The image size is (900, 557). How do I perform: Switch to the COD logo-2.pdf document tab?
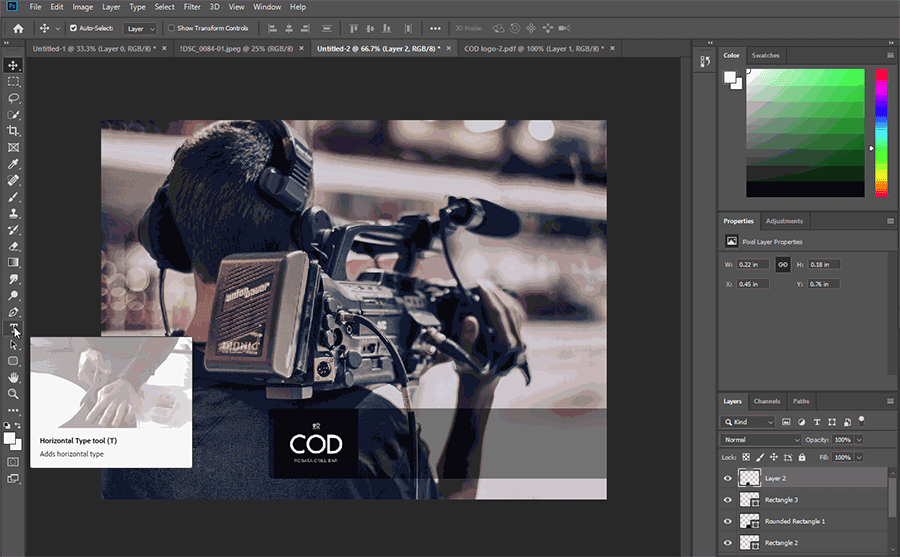click(534, 49)
